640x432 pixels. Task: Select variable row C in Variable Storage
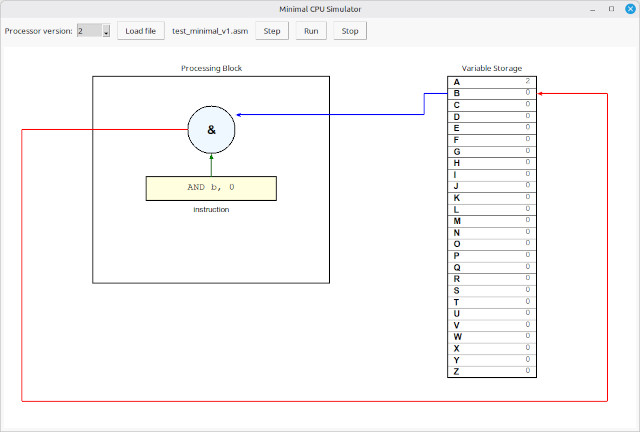pyautogui.click(x=492, y=105)
